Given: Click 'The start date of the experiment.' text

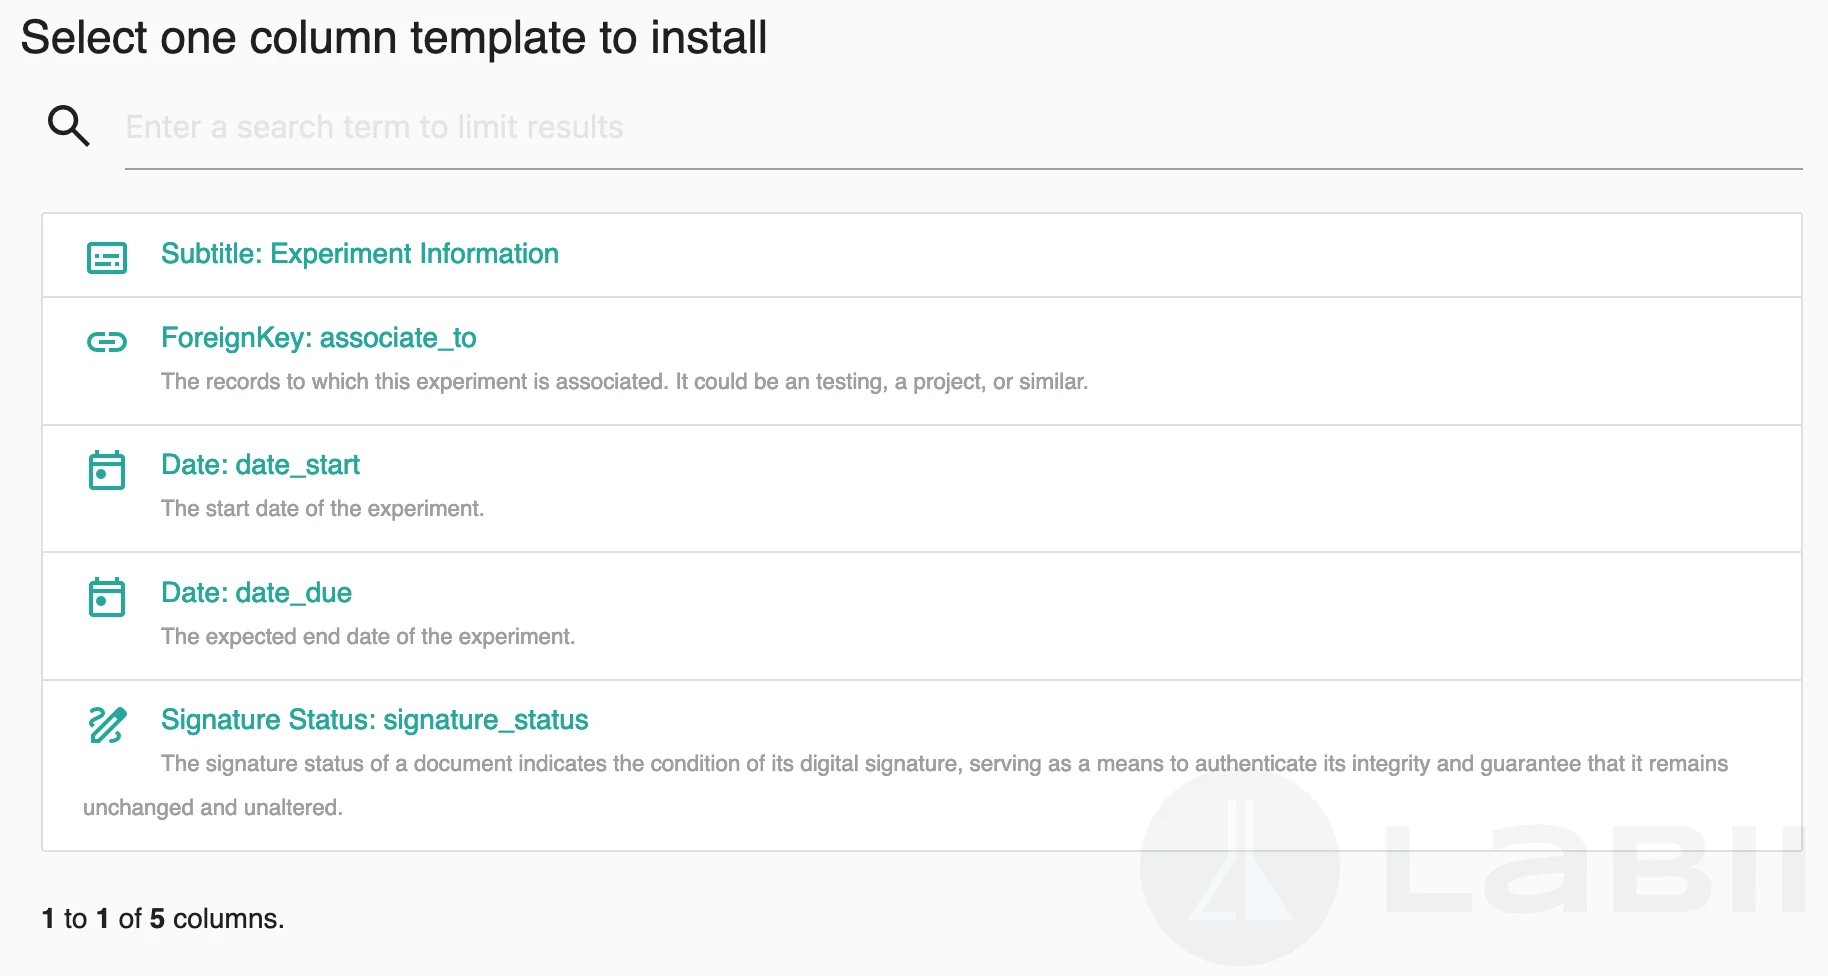Looking at the screenshot, I should [322, 509].
